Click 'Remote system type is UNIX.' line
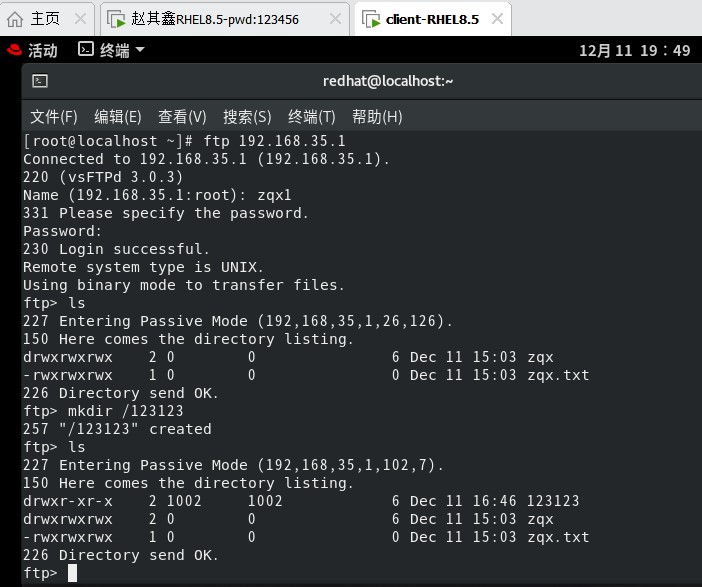The width and height of the screenshot is (702, 587). point(143,267)
